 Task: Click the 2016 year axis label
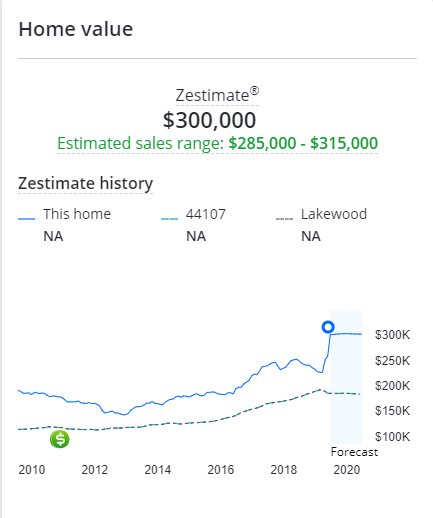(x=221, y=470)
